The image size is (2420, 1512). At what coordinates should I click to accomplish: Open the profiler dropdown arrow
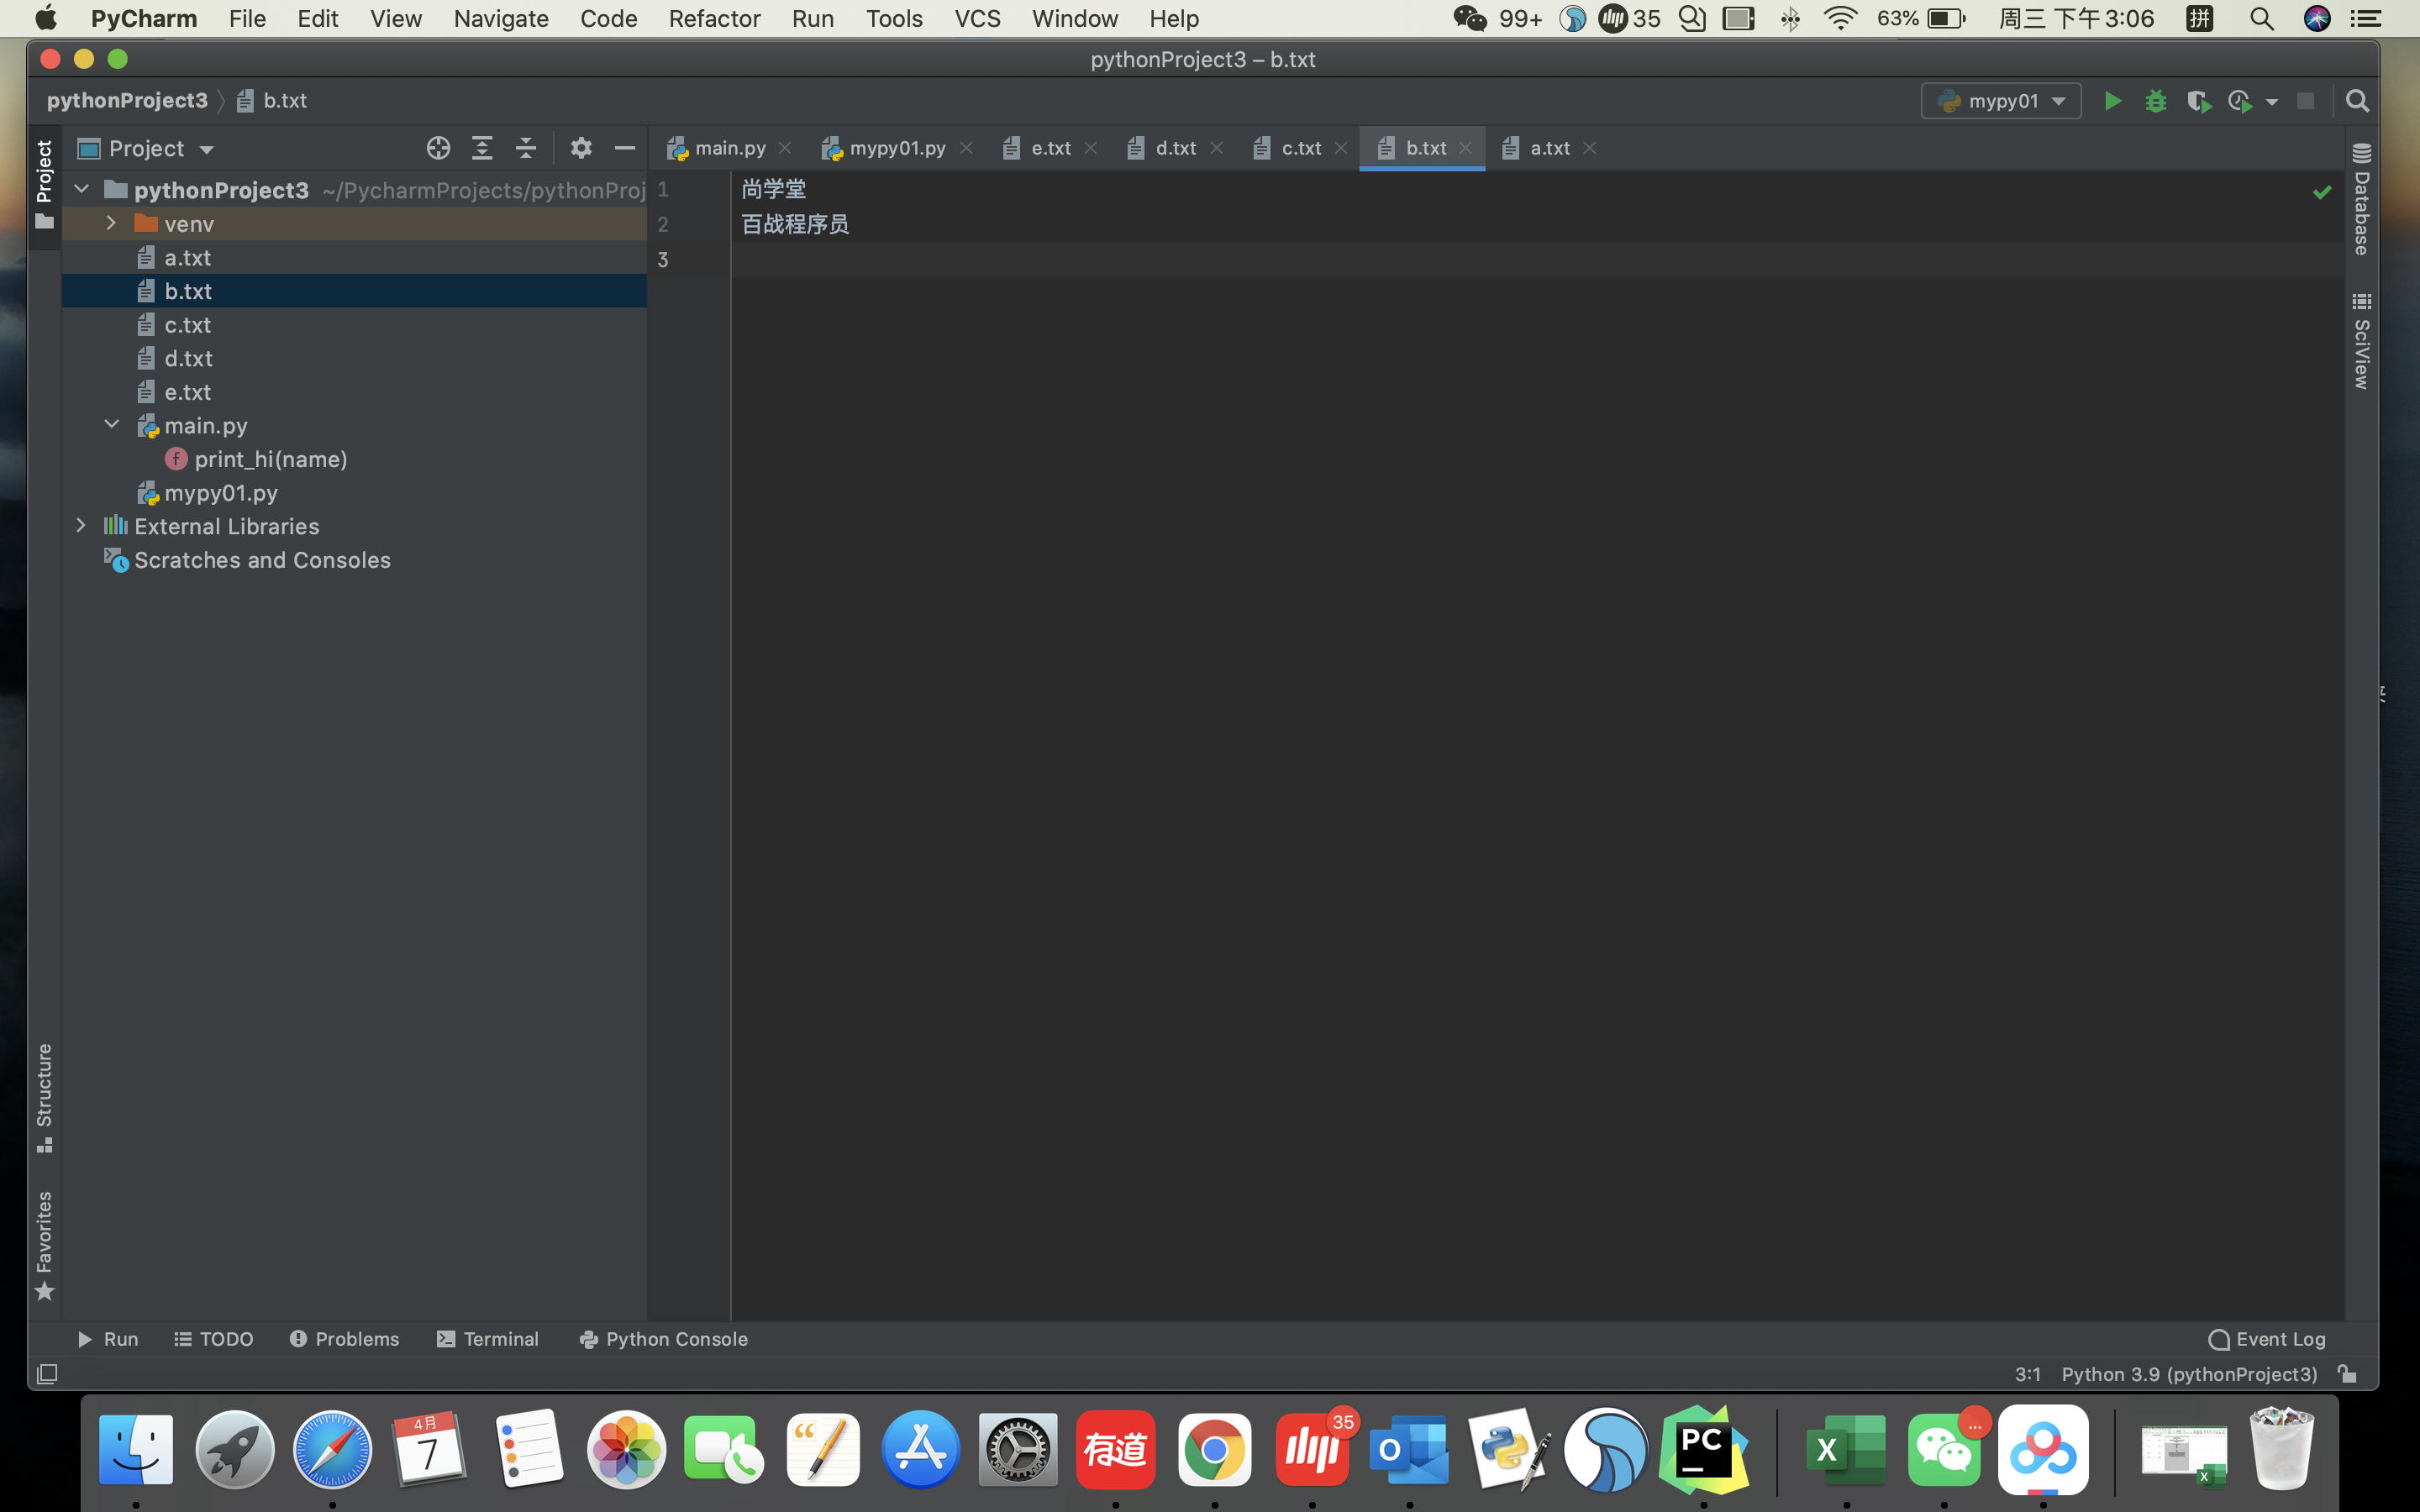pyautogui.click(x=2271, y=102)
